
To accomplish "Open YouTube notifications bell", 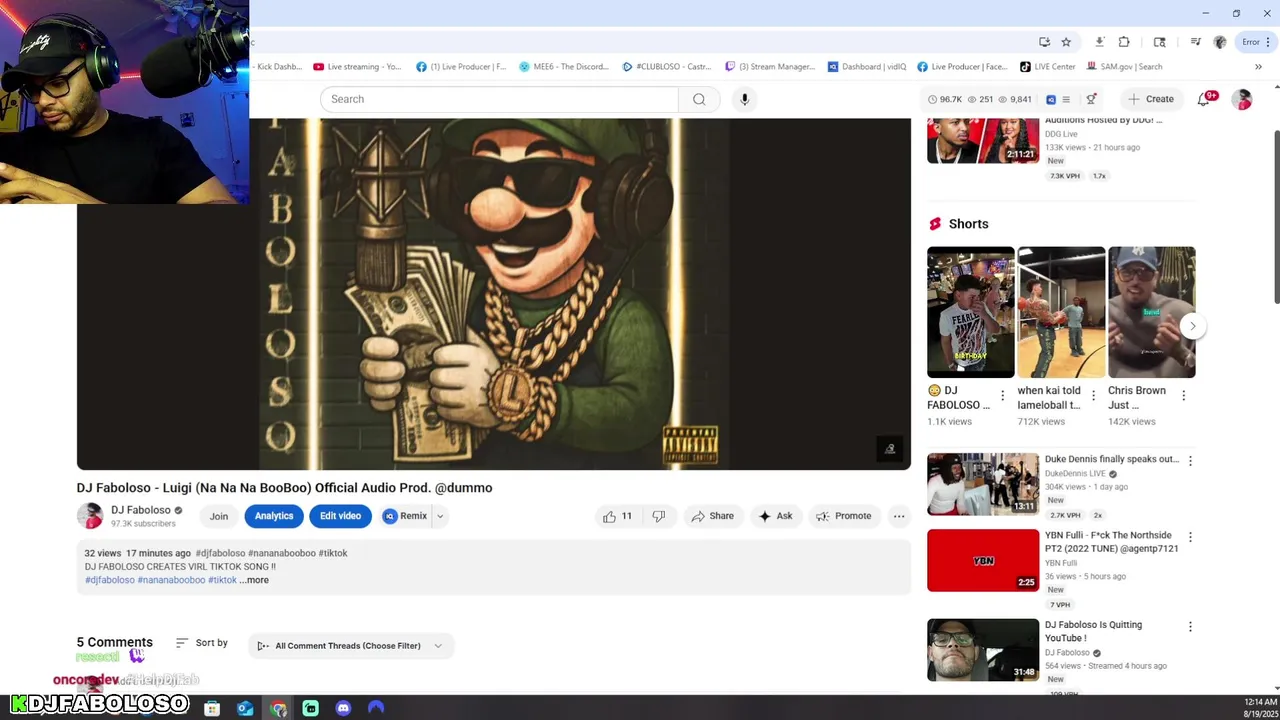I will click(x=1204, y=99).
